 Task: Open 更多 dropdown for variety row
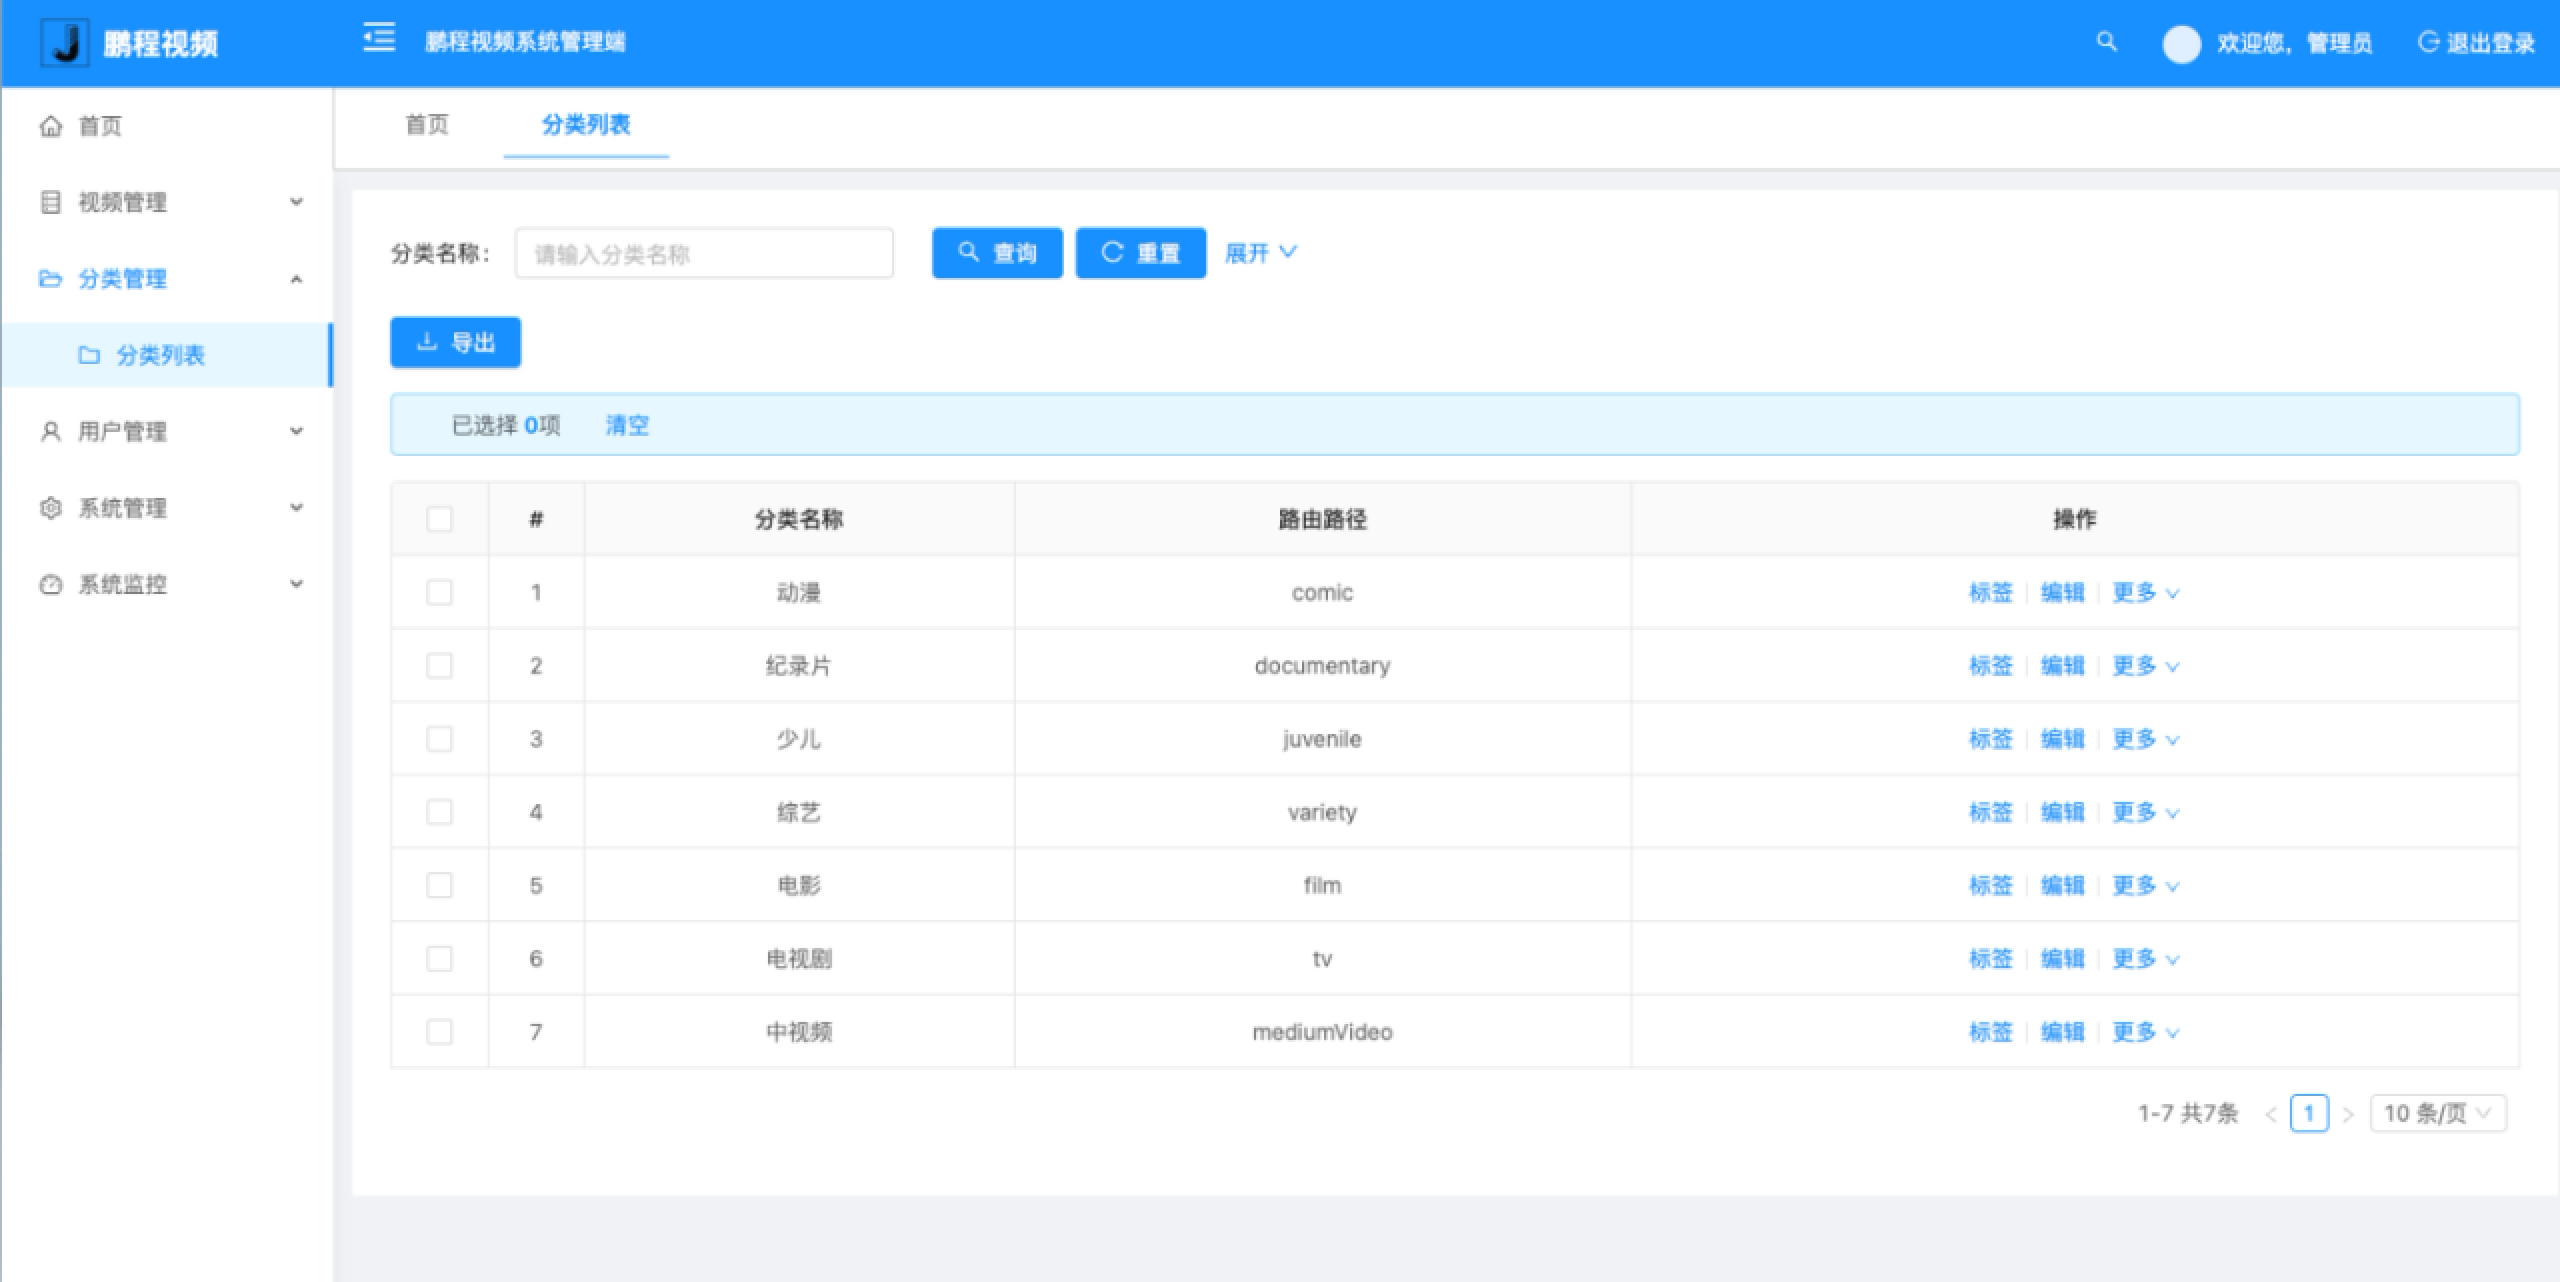coord(2145,812)
